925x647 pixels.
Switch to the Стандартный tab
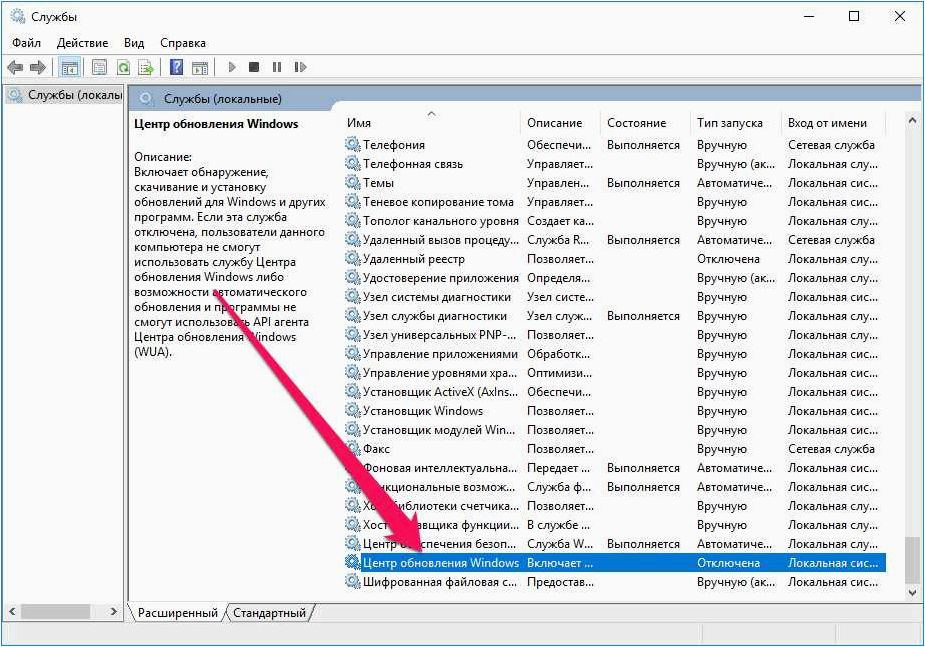pos(270,613)
